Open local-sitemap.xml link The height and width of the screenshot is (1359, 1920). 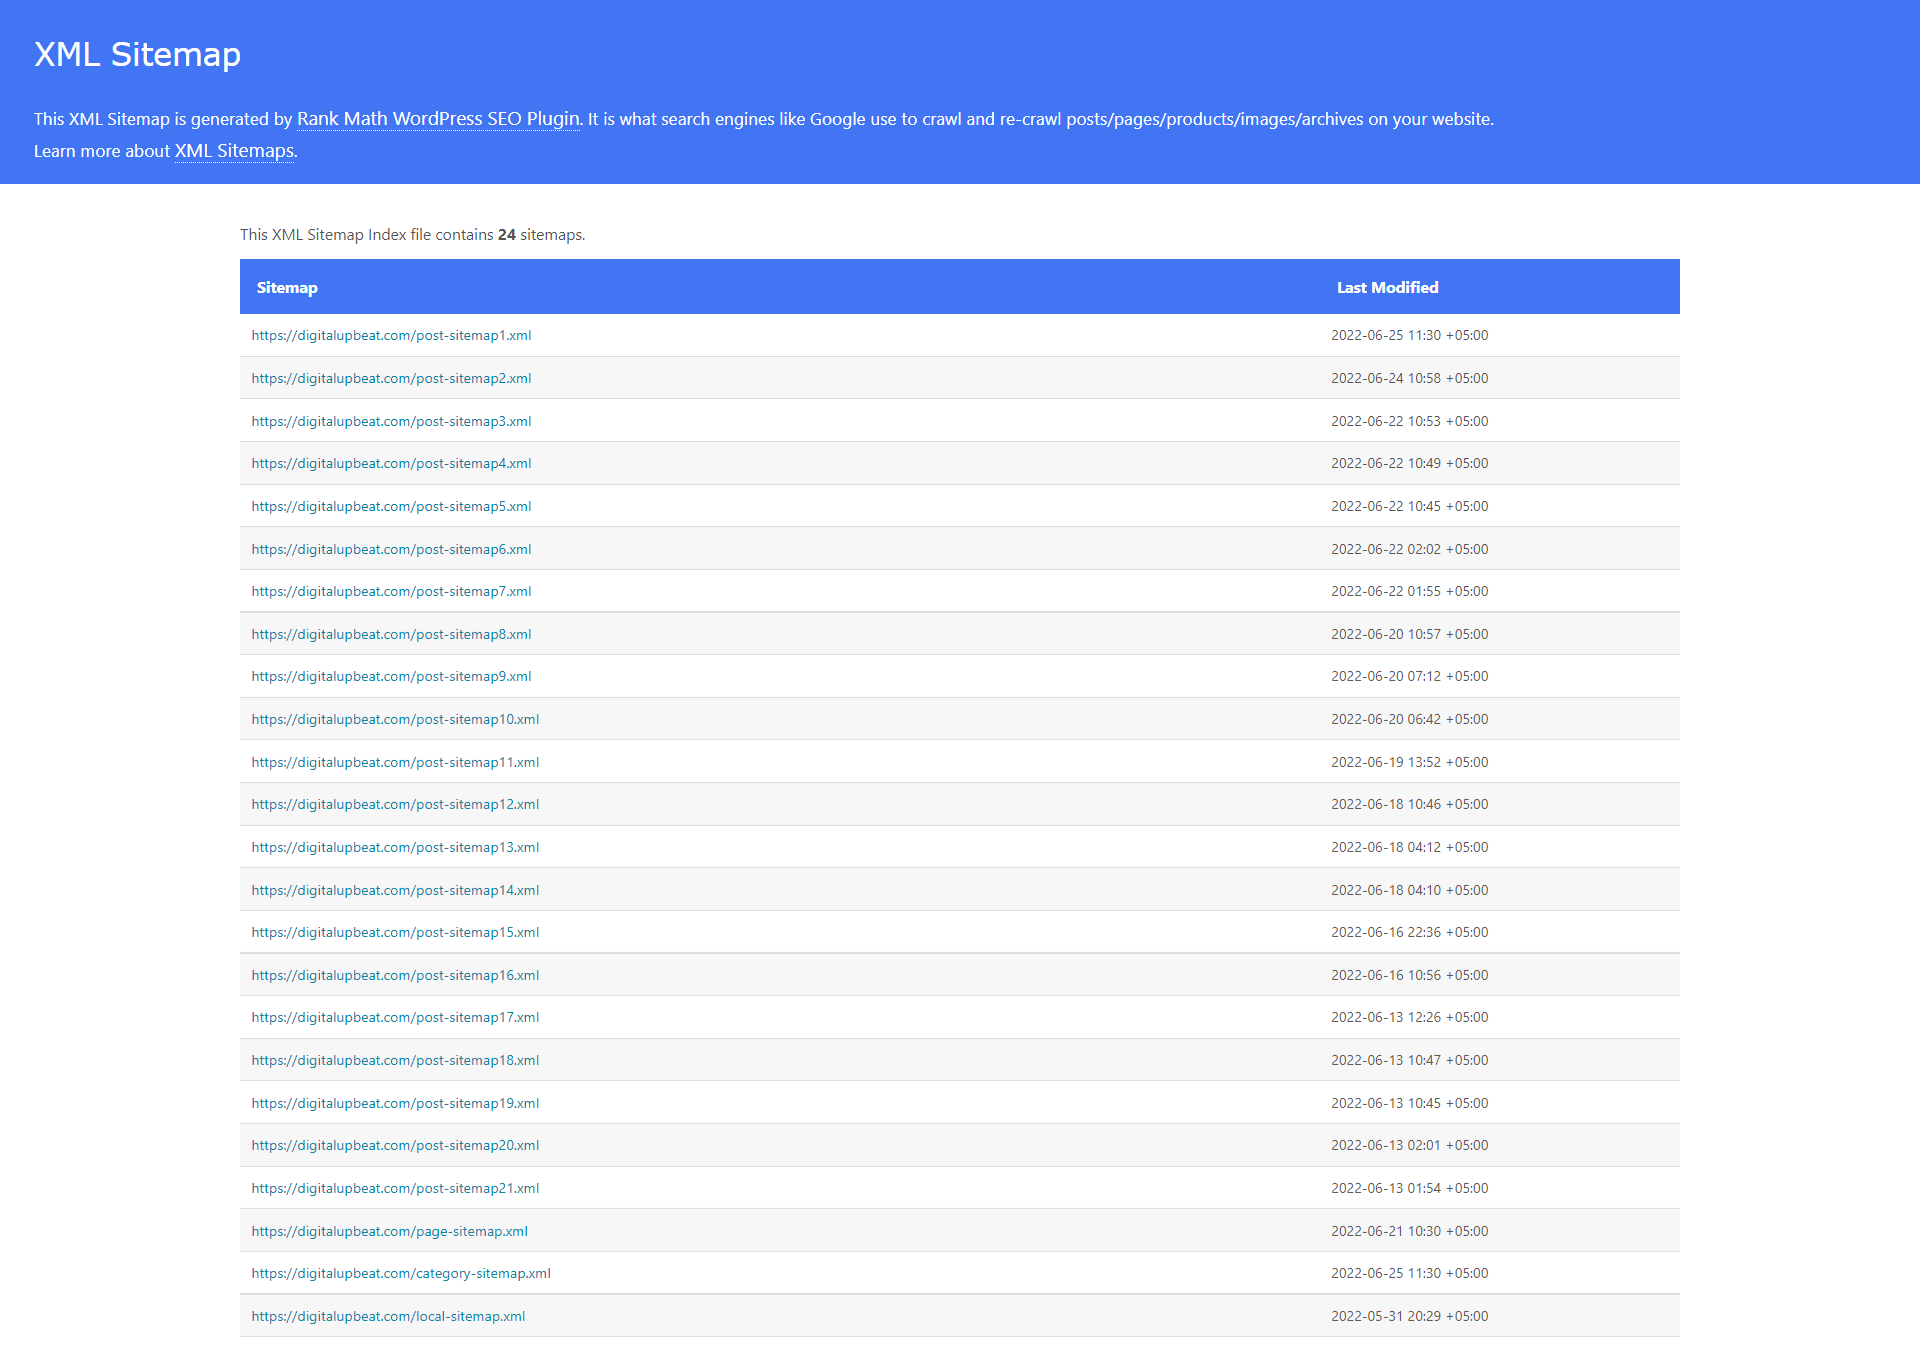(388, 1316)
